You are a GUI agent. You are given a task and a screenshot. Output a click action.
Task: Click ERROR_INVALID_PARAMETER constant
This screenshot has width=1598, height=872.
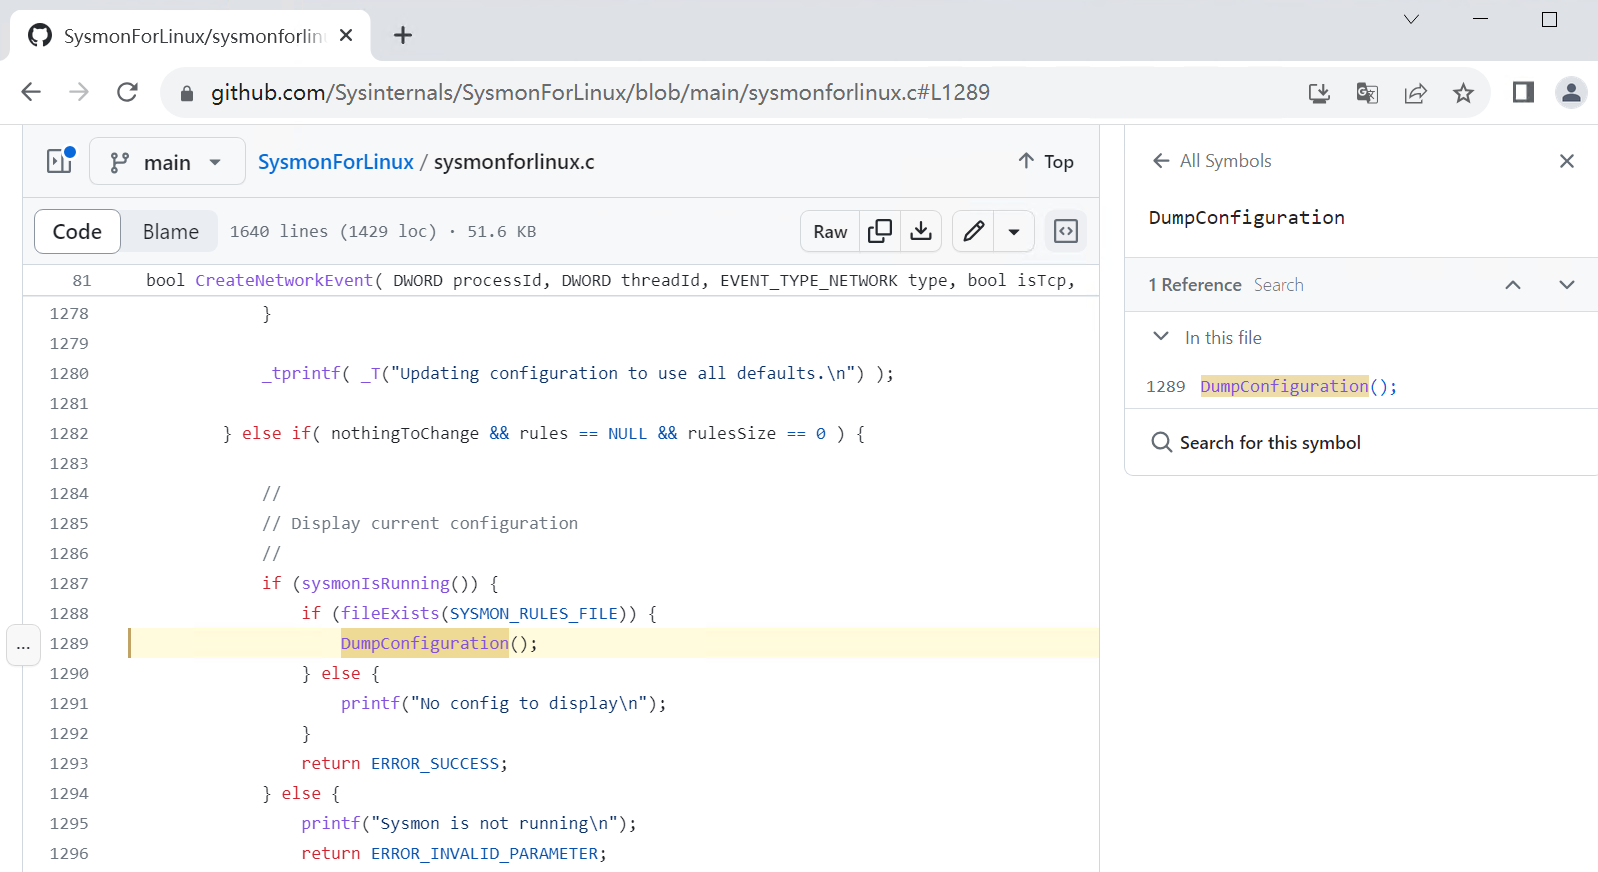coord(484,853)
